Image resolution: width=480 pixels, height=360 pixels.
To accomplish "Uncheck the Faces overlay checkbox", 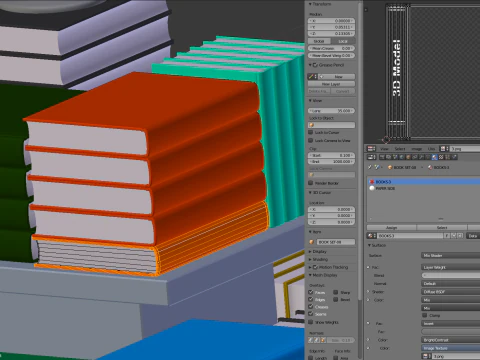I will point(311,292).
